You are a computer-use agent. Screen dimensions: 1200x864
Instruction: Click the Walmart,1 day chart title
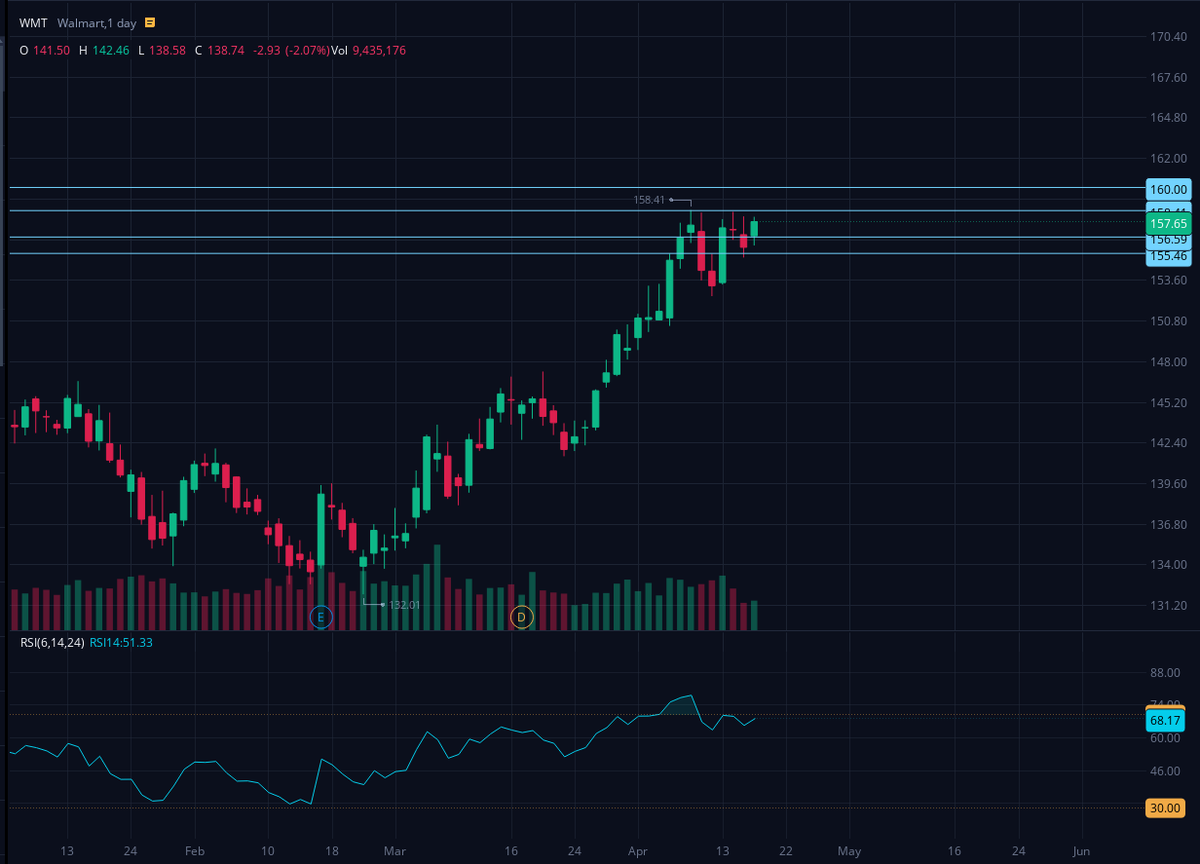point(97,23)
